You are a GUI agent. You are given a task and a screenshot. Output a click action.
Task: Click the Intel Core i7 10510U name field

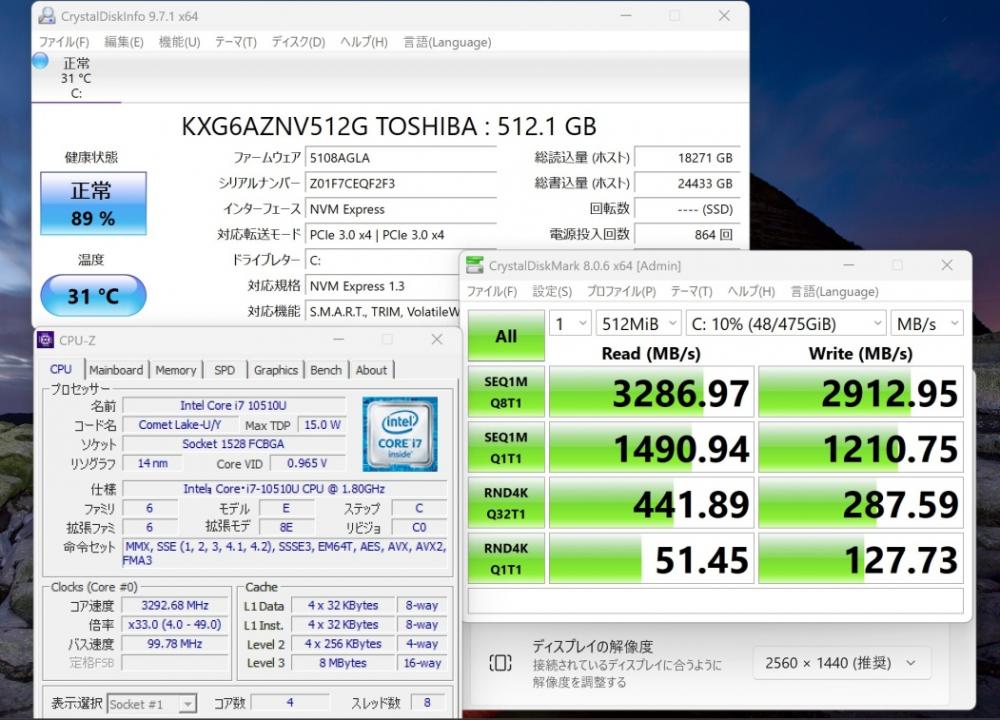[233, 406]
